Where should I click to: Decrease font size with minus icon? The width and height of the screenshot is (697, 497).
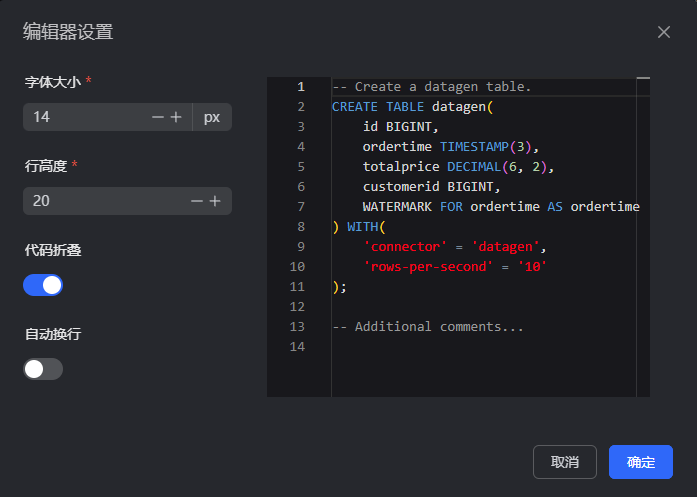[157, 117]
